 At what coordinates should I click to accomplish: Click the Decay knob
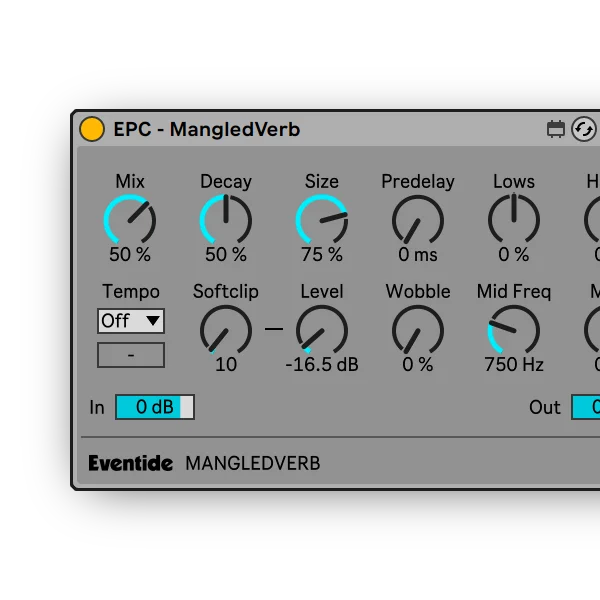click(x=226, y=219)
